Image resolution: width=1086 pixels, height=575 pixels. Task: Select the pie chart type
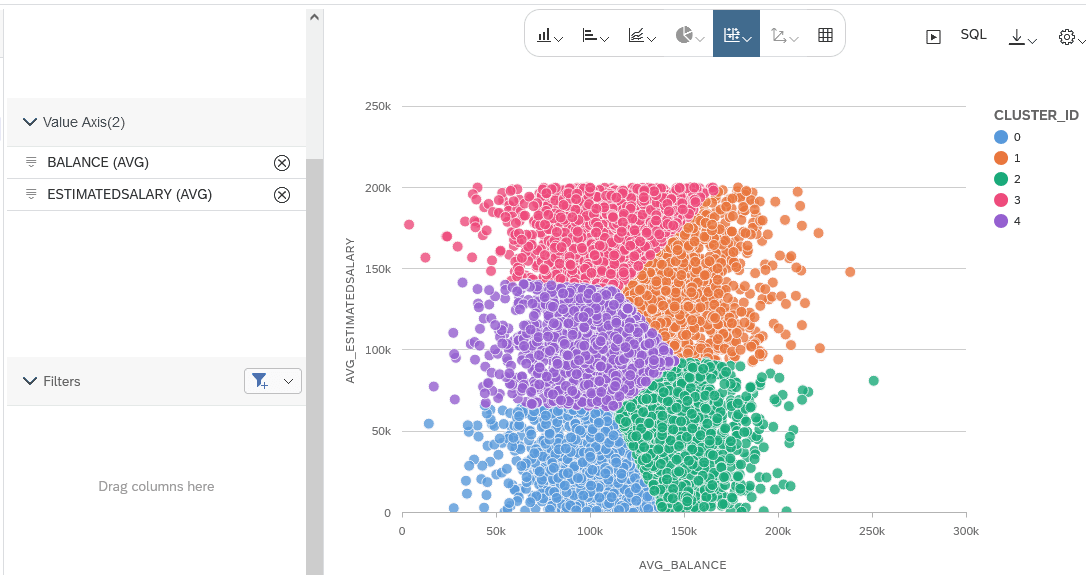tap(684, 35)
